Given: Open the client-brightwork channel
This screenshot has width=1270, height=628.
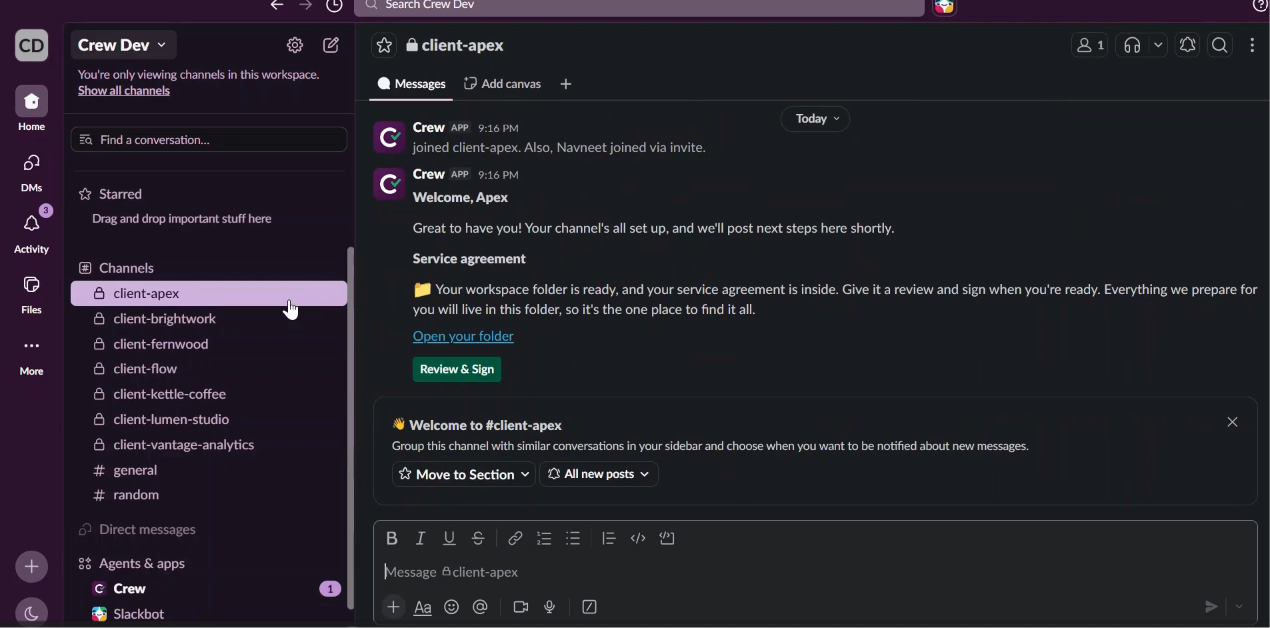Looking at the screenshot, I should [209, 319].
